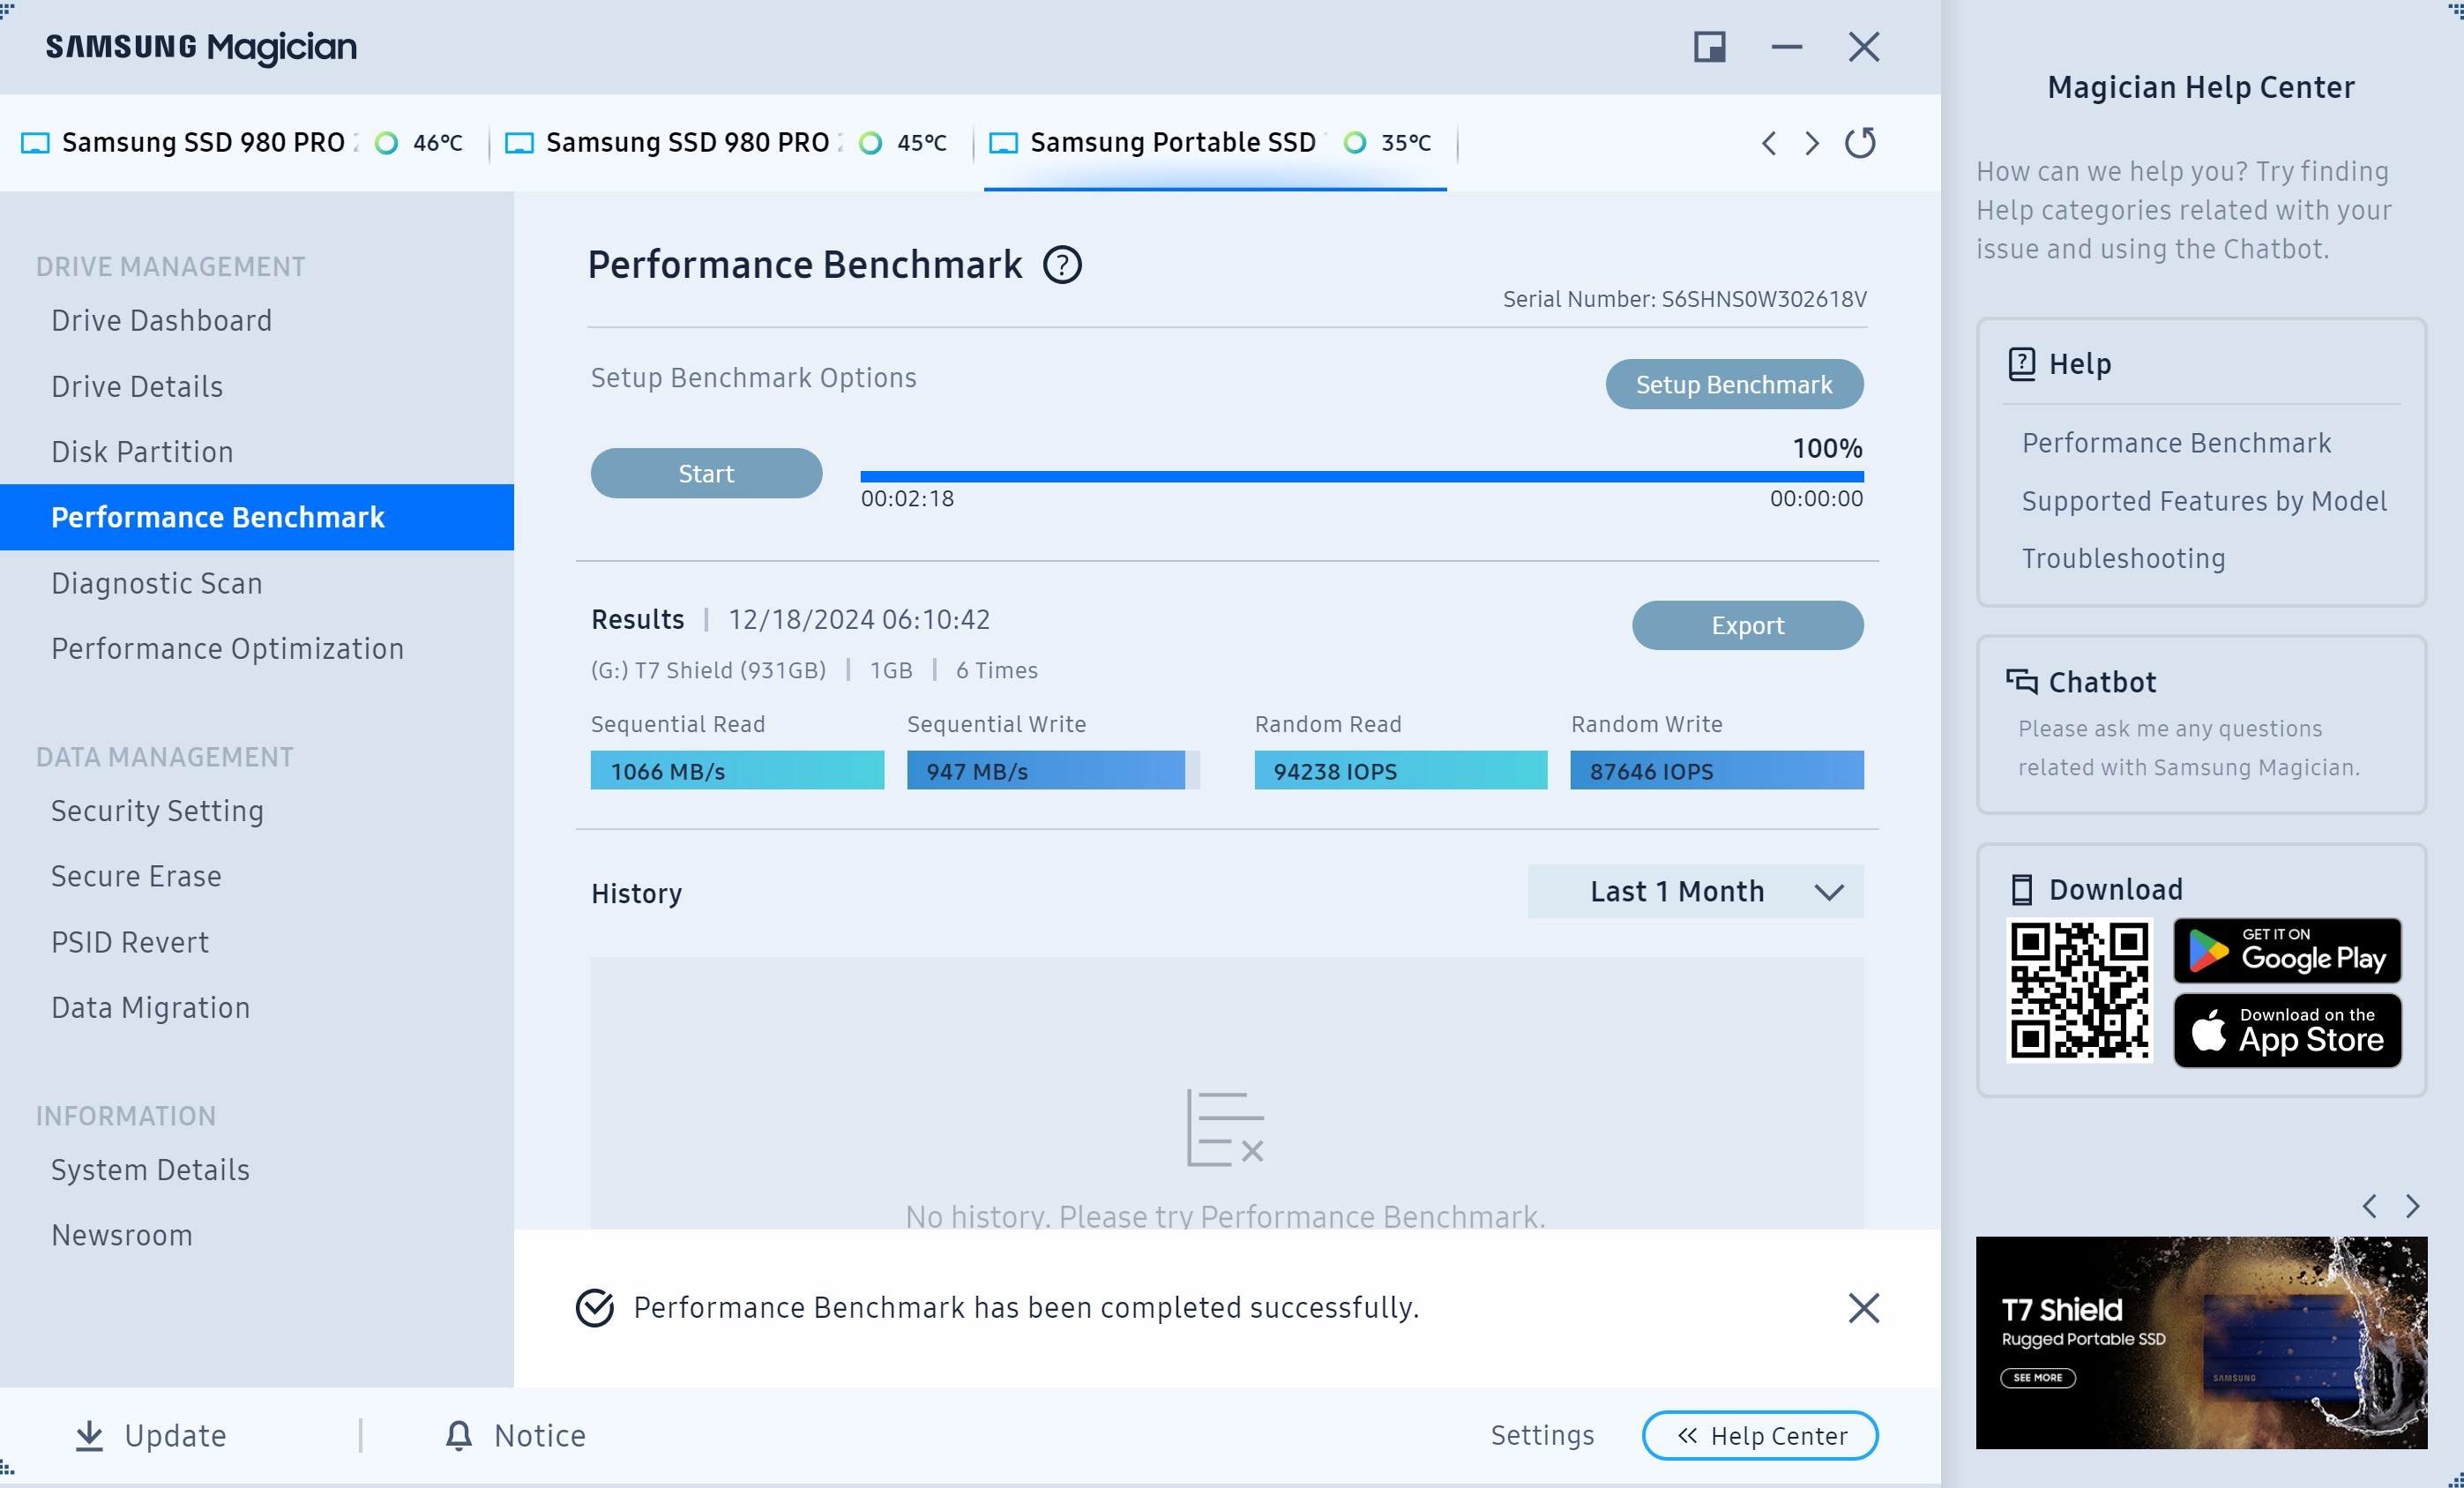
Task: Collapse the Help Center panel button
Action: [1759, 1436]
